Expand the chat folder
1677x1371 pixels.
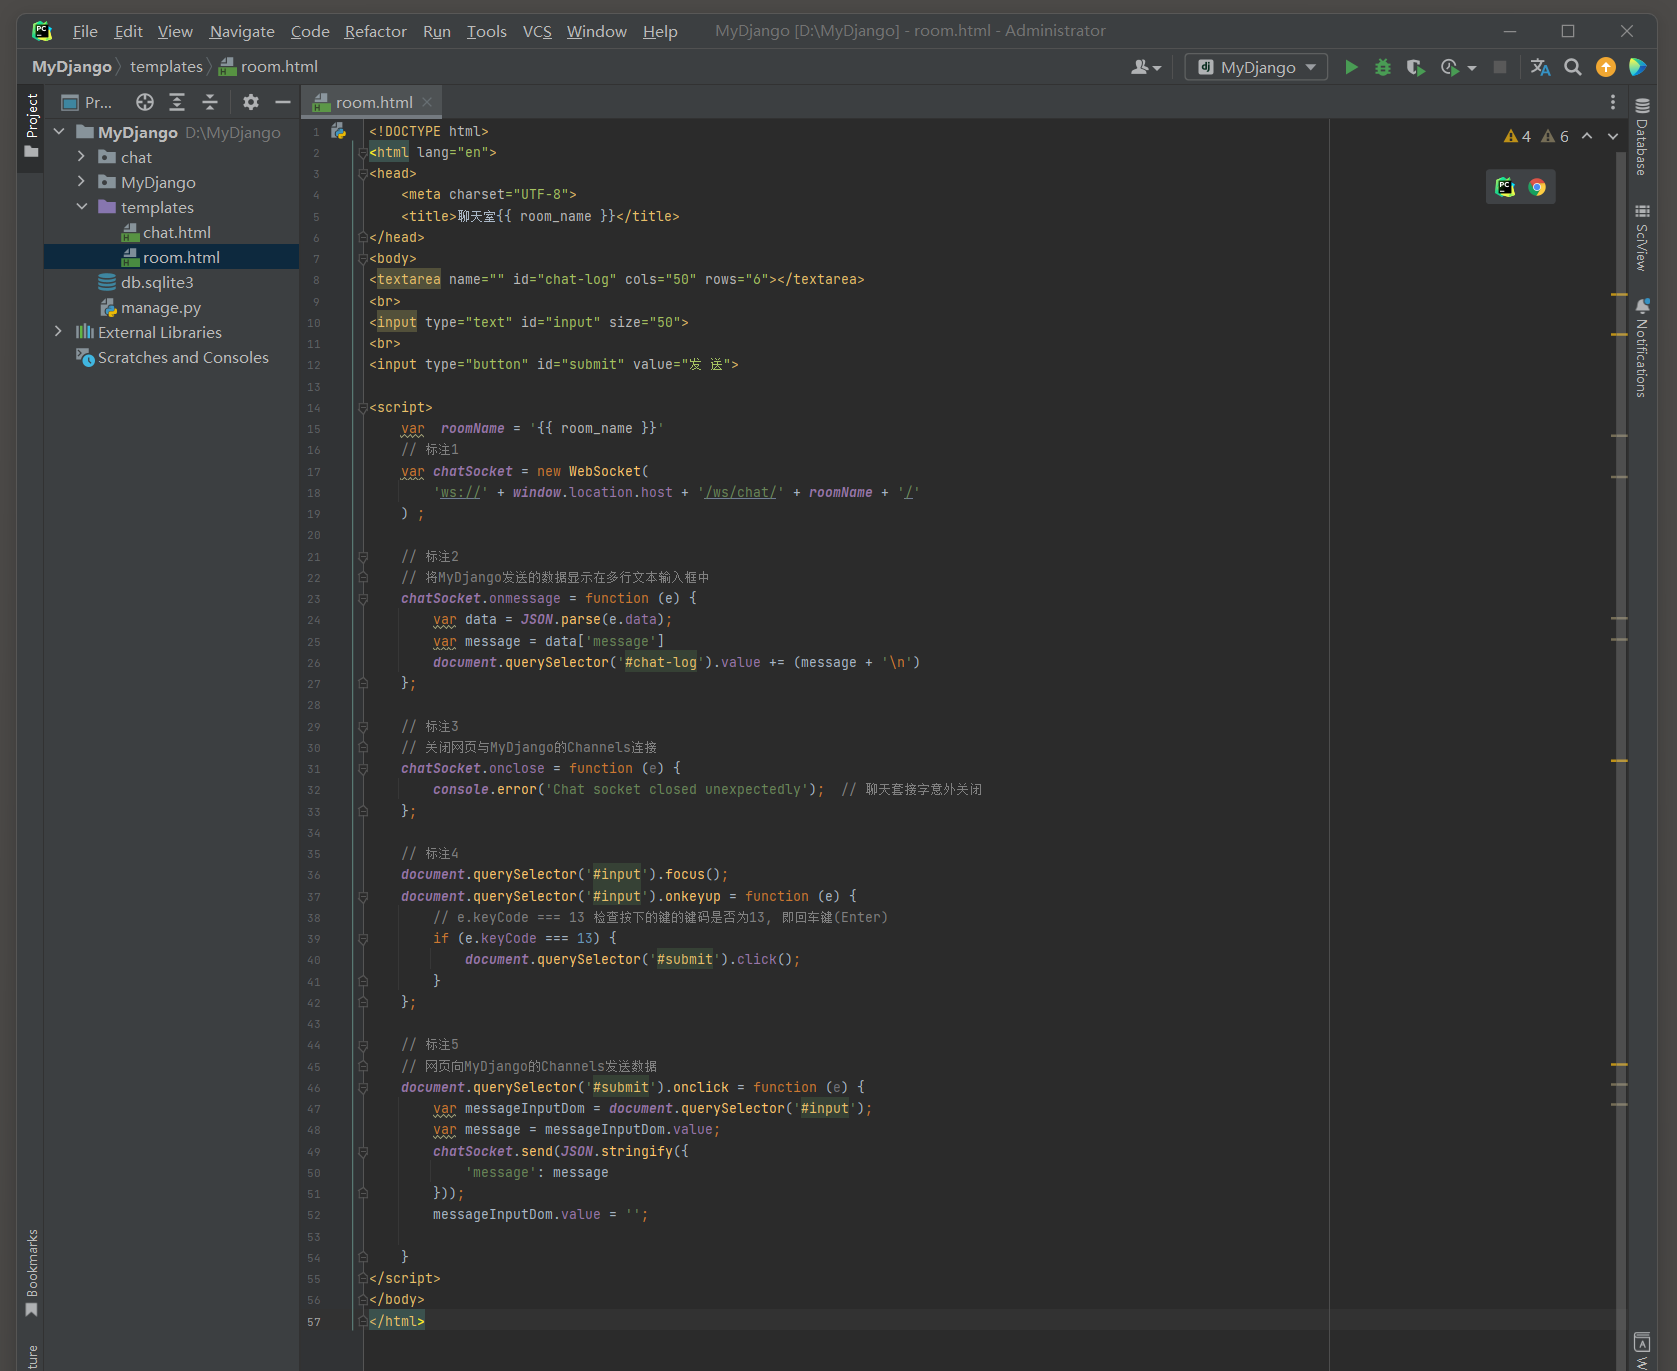coord(82,157)
